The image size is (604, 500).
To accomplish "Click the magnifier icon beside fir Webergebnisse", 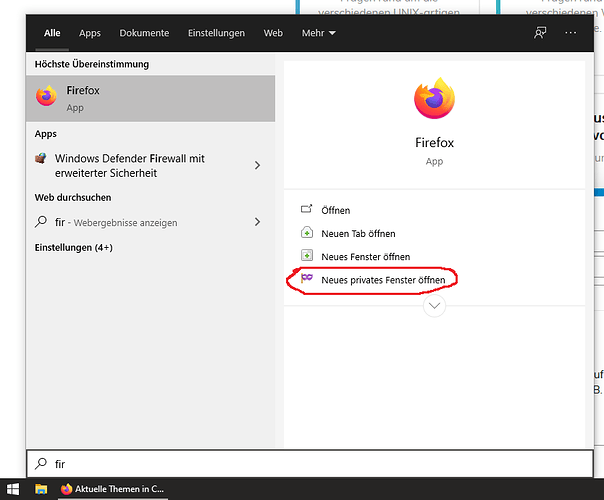I will (41, 222).
